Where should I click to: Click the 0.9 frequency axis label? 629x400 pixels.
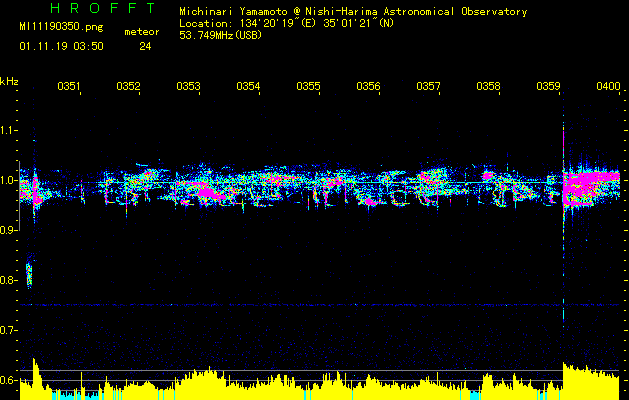pos(7,230)
